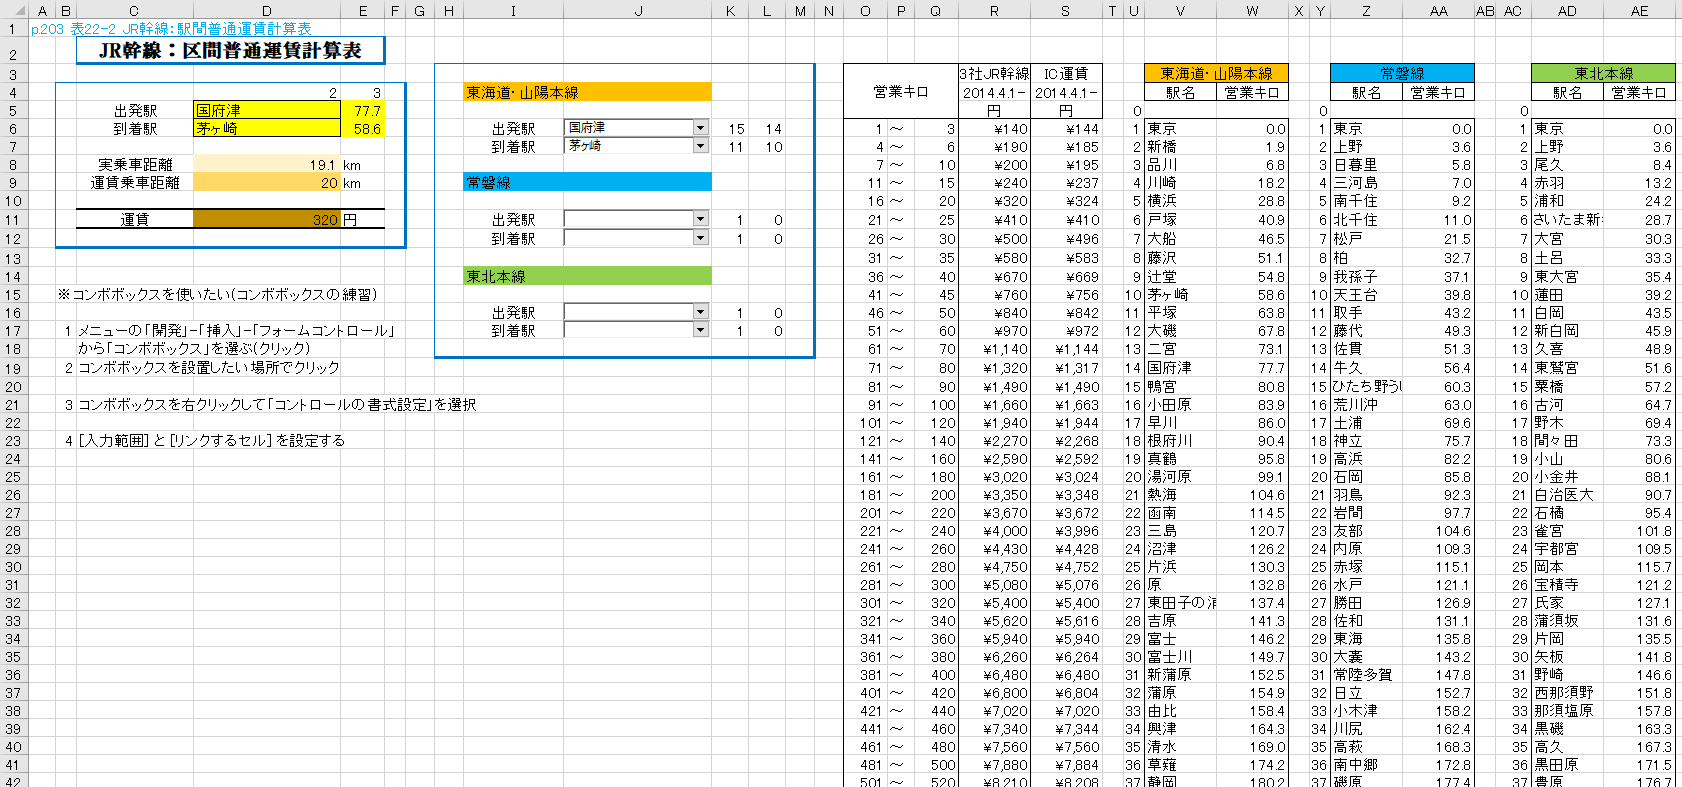Click the 小田原 station cell

[1180, 405]
